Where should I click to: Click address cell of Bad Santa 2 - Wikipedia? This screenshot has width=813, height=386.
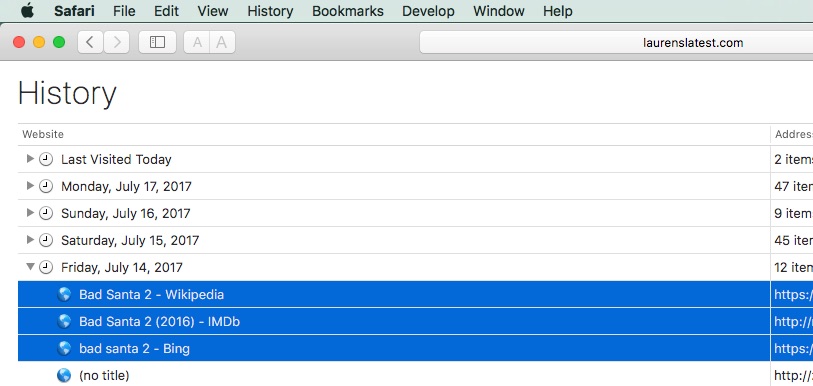(793, 295)
